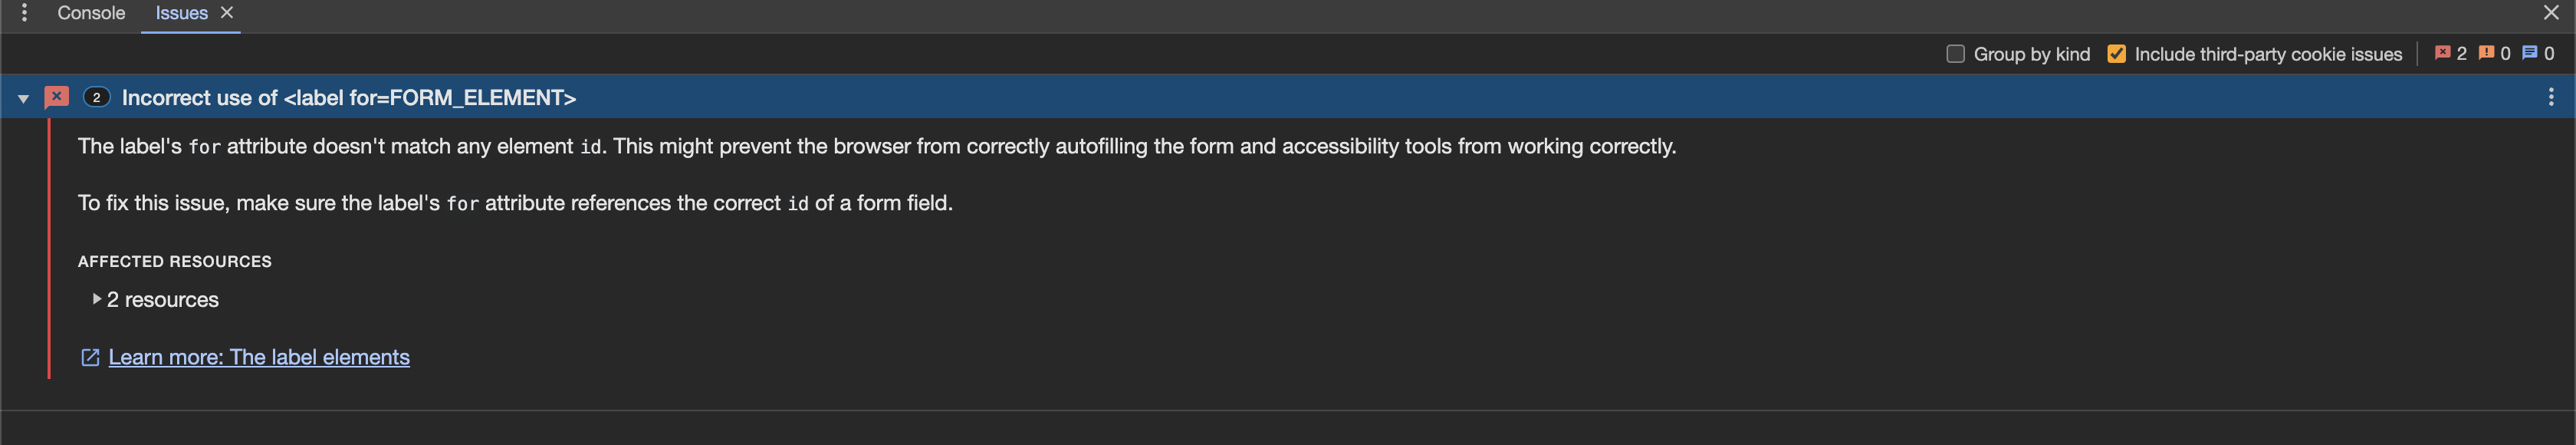Close the DevTools drawer

pos(2551,13)
